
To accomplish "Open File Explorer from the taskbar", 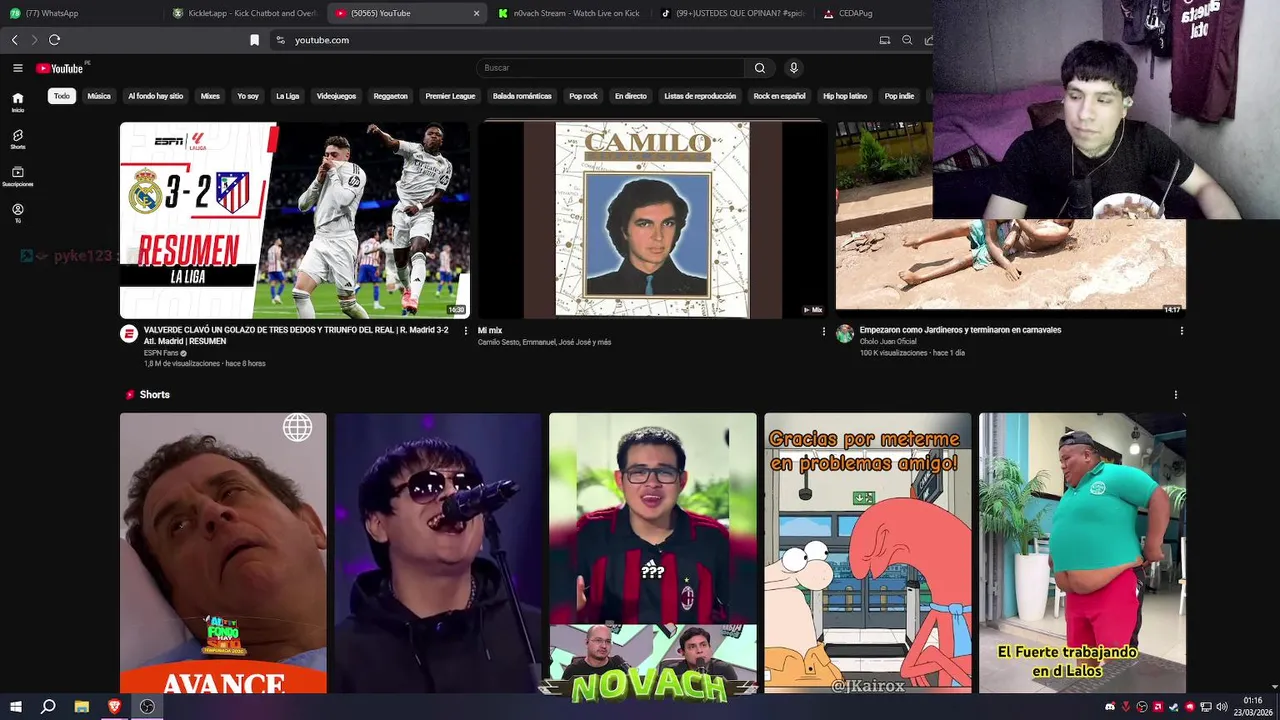I will point(82,707).
